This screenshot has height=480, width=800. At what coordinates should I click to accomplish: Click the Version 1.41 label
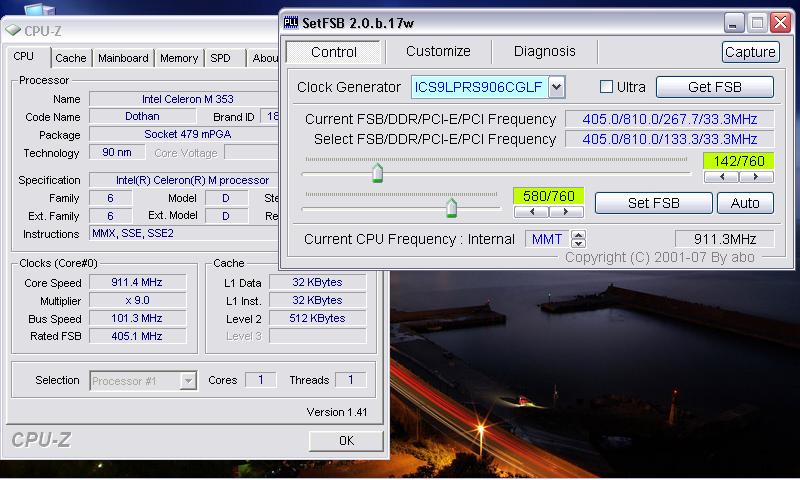tap(337, 412)
